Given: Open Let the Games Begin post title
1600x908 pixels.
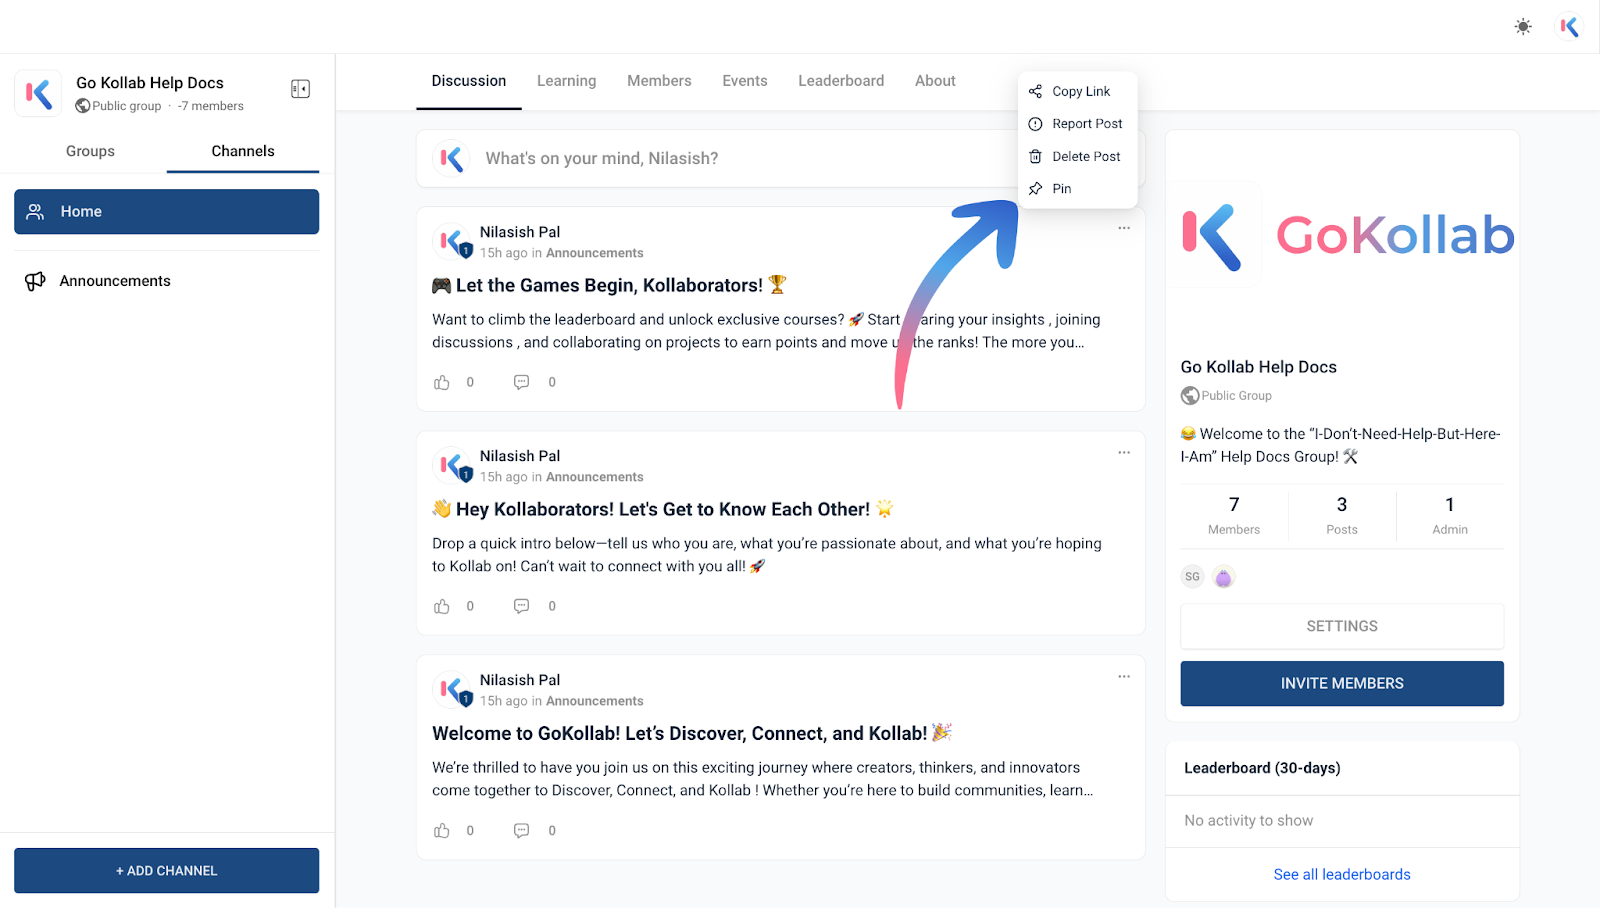Looking at the screenshot, I should pos(609,285).
